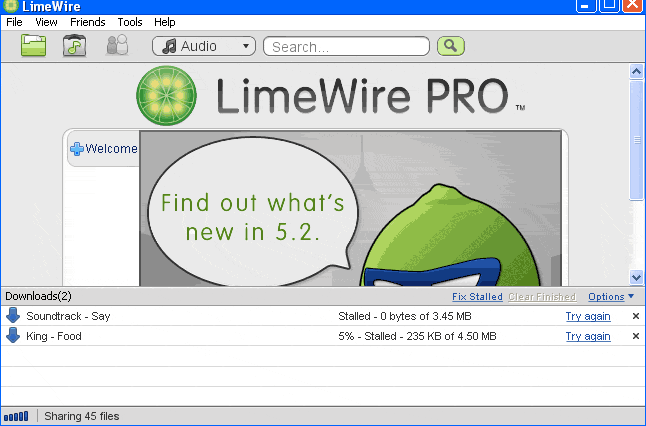Click the vertical scrollbar thumb
The width and height of the screenshot is (646, 426).
click(637, 140)
